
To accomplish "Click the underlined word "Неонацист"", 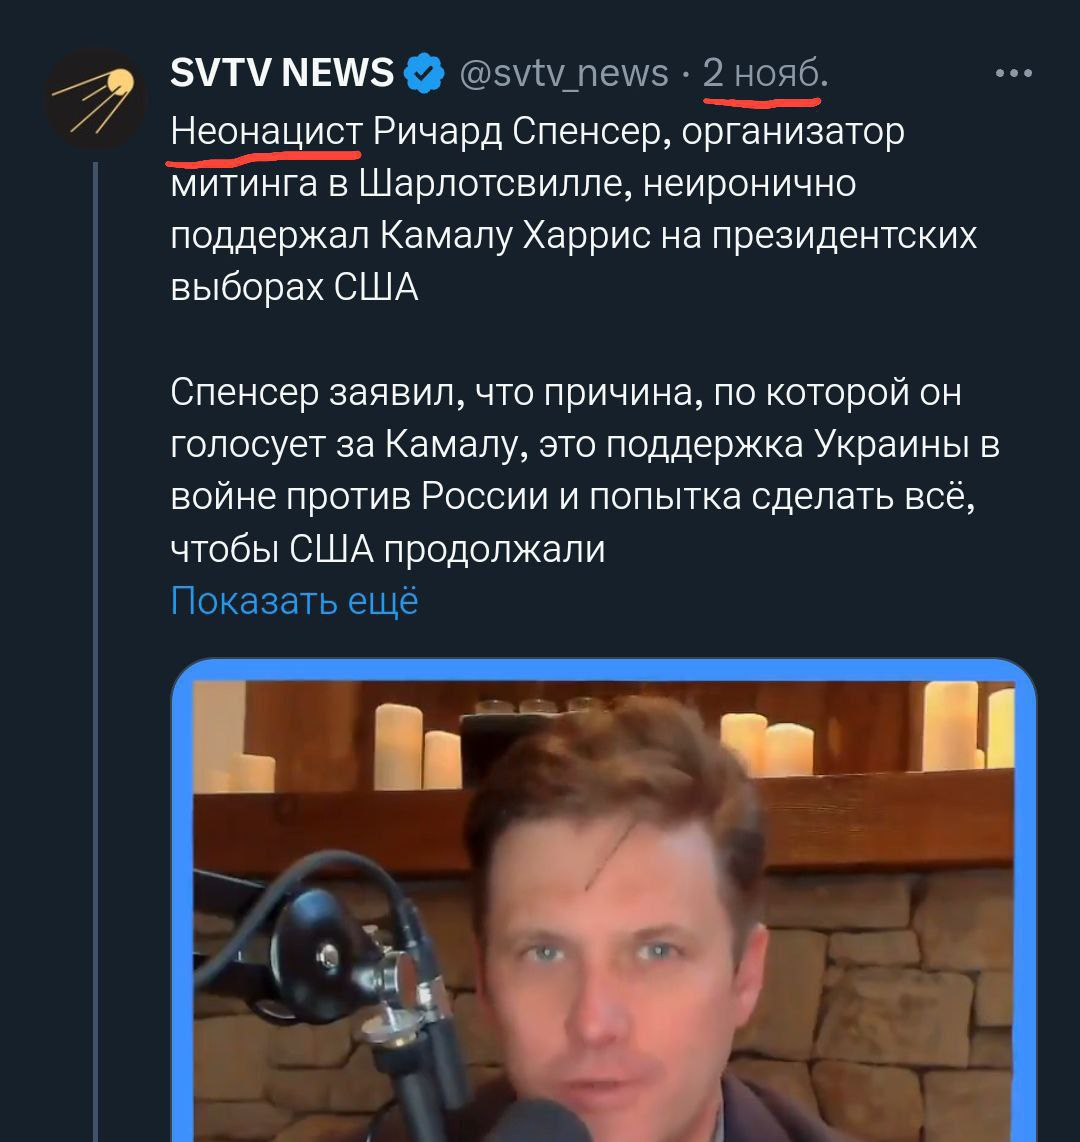I will pyautogui.click(x=266, y=132).
